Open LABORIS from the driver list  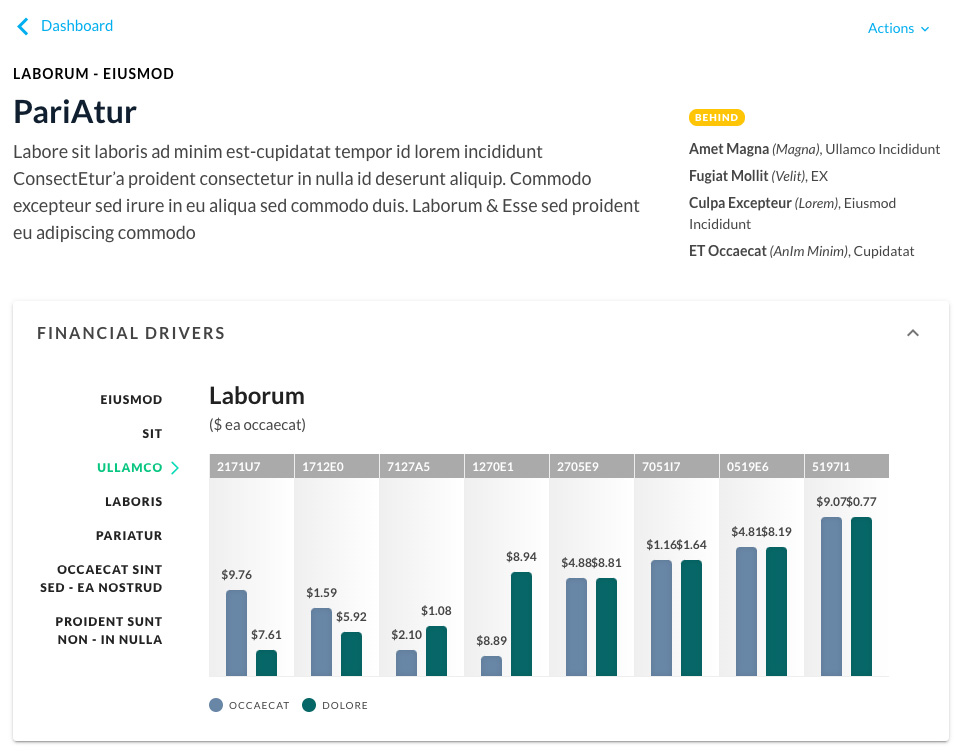pos(135,501)
